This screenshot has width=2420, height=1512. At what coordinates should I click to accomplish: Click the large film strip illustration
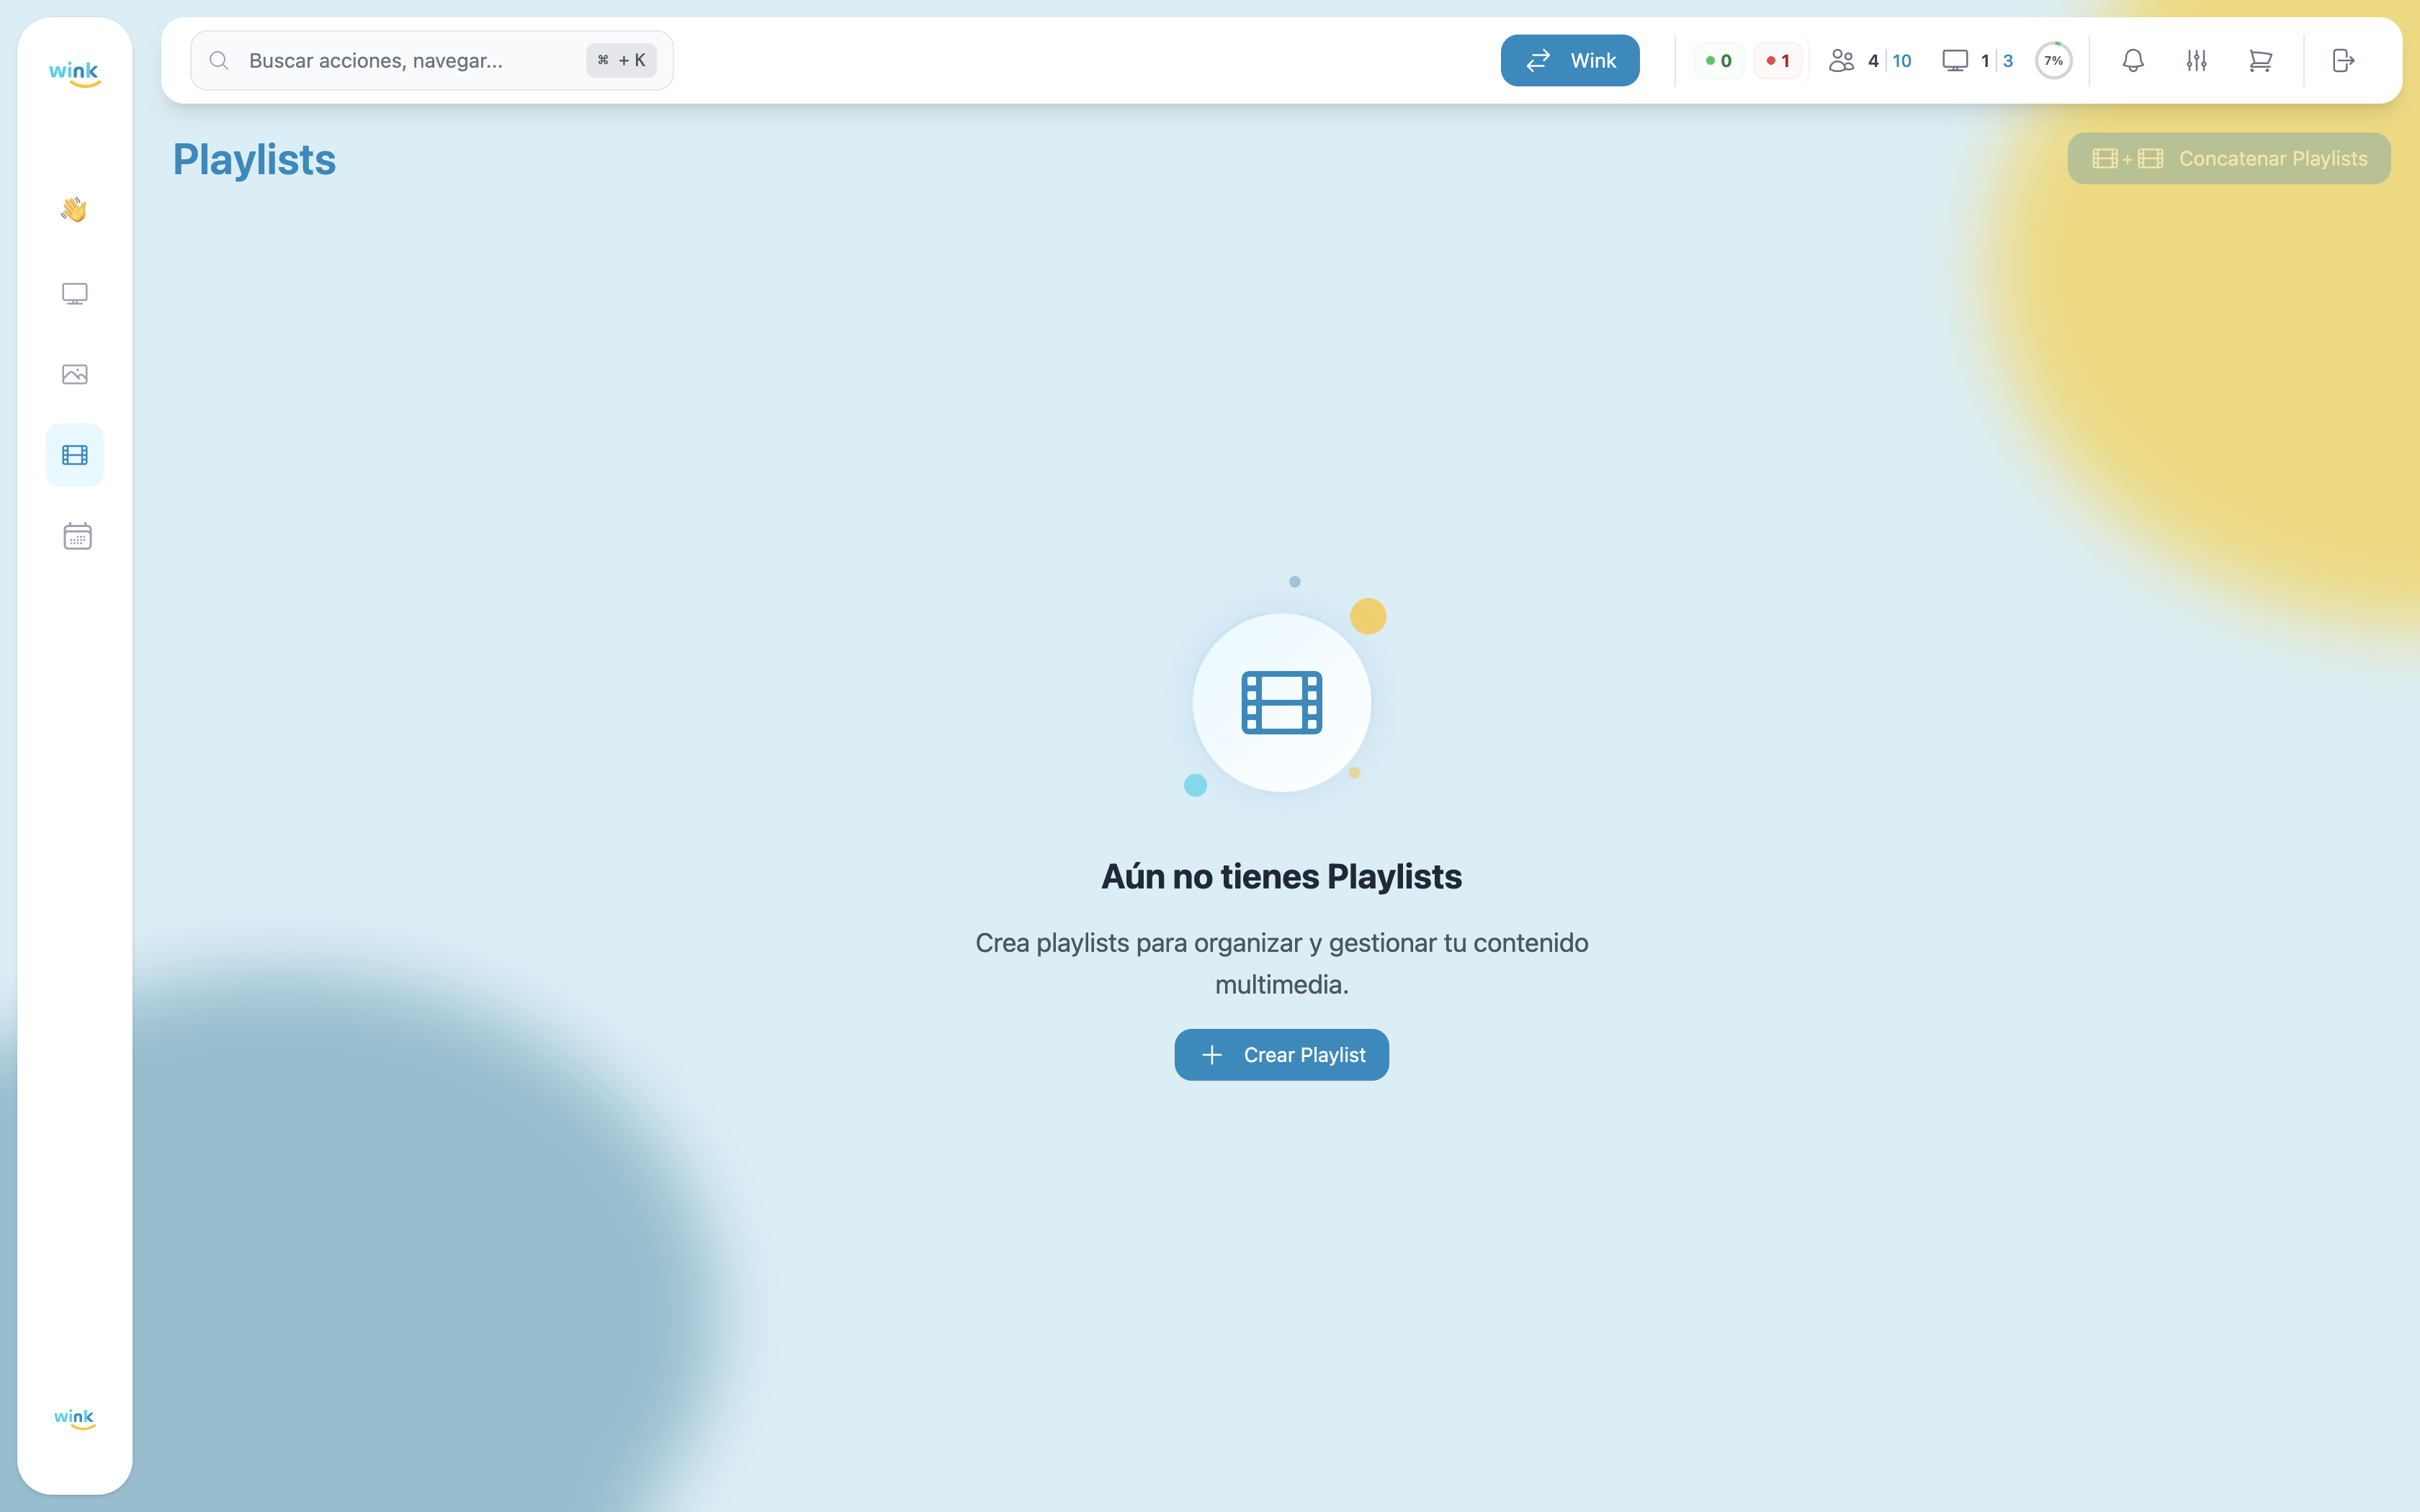tap(1281, 702)
